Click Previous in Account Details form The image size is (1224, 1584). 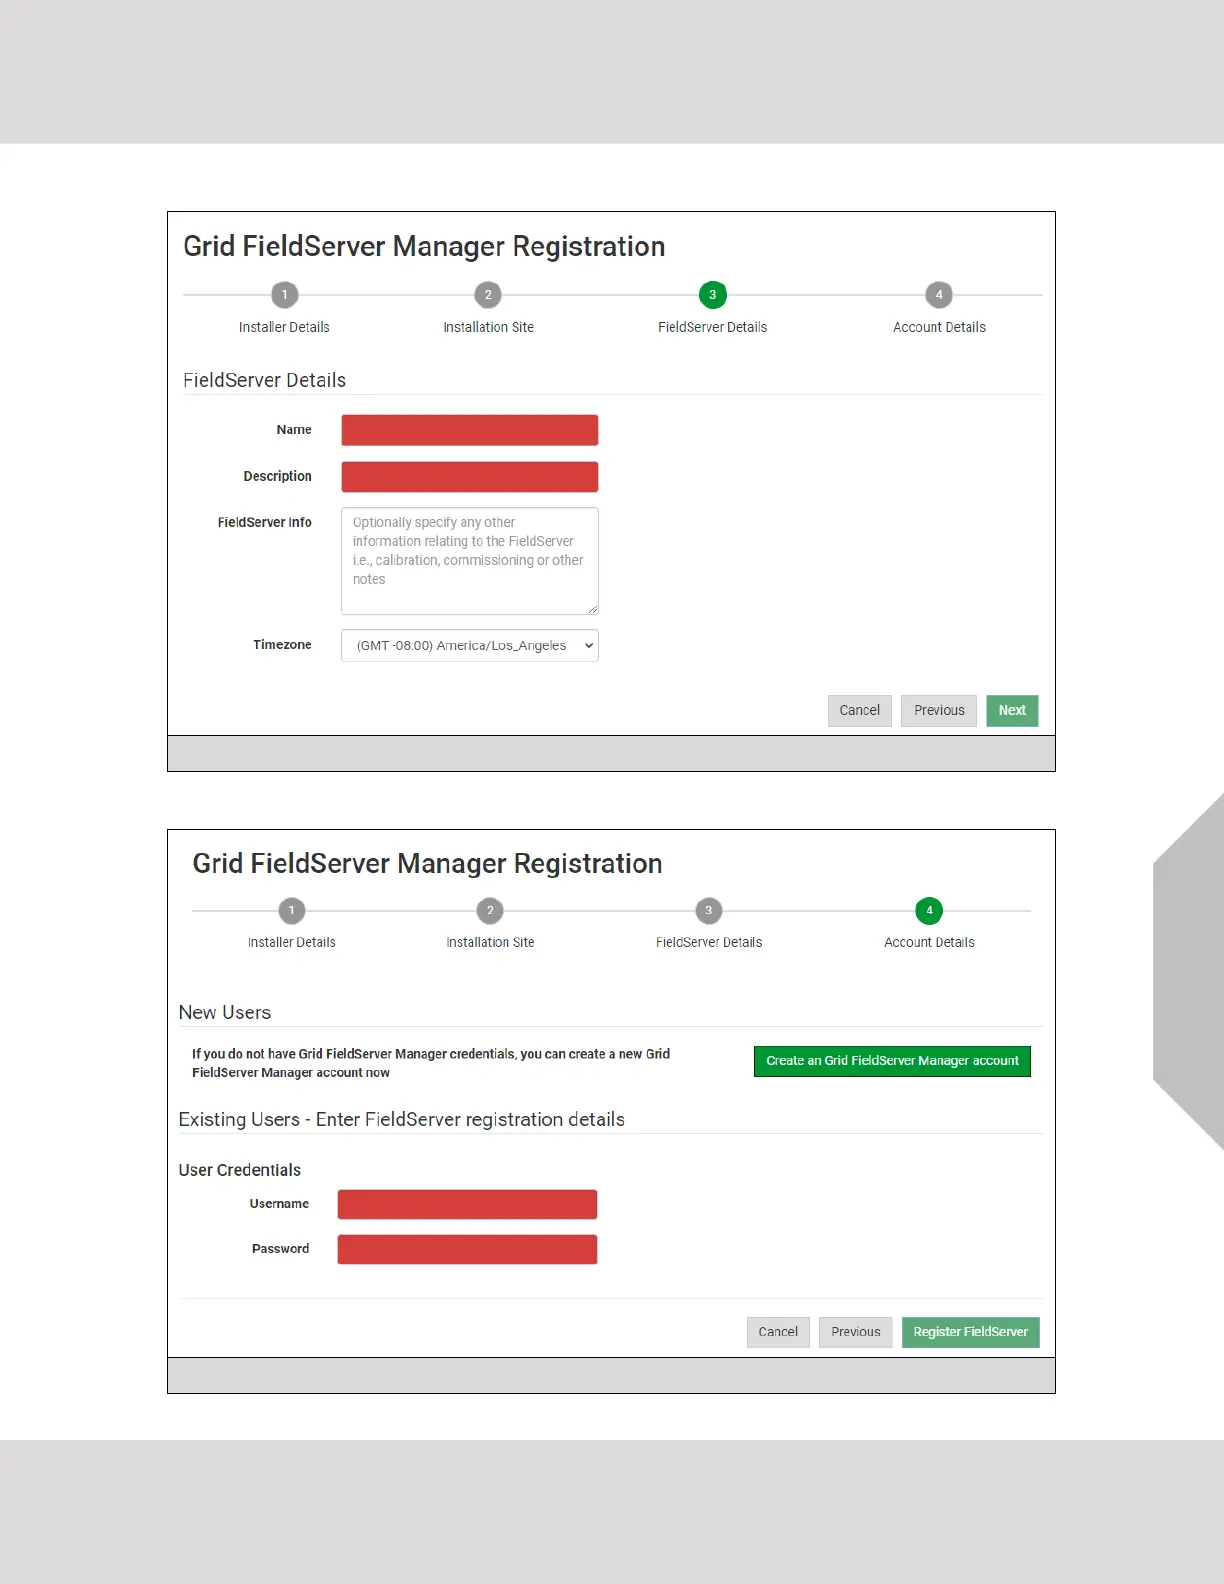coord(856,1332)
